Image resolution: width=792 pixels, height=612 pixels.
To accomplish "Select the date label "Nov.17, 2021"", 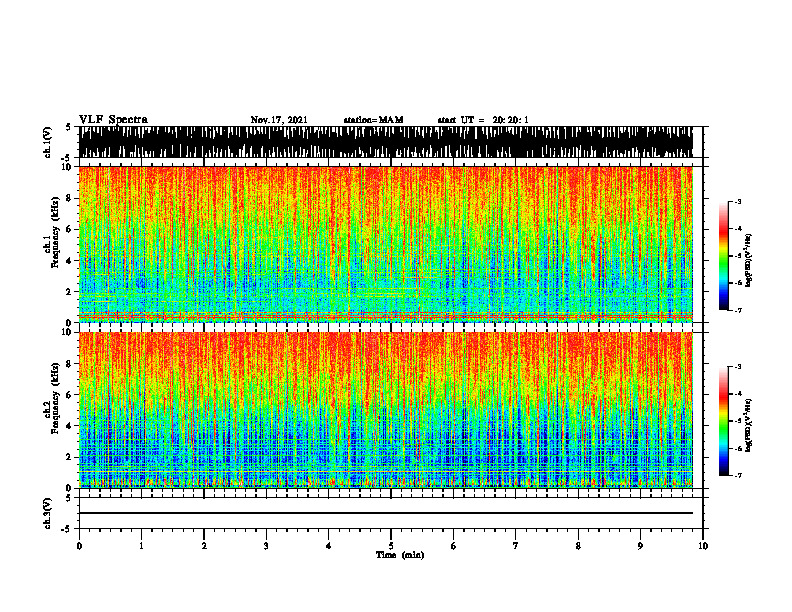I will pos(279,120).
